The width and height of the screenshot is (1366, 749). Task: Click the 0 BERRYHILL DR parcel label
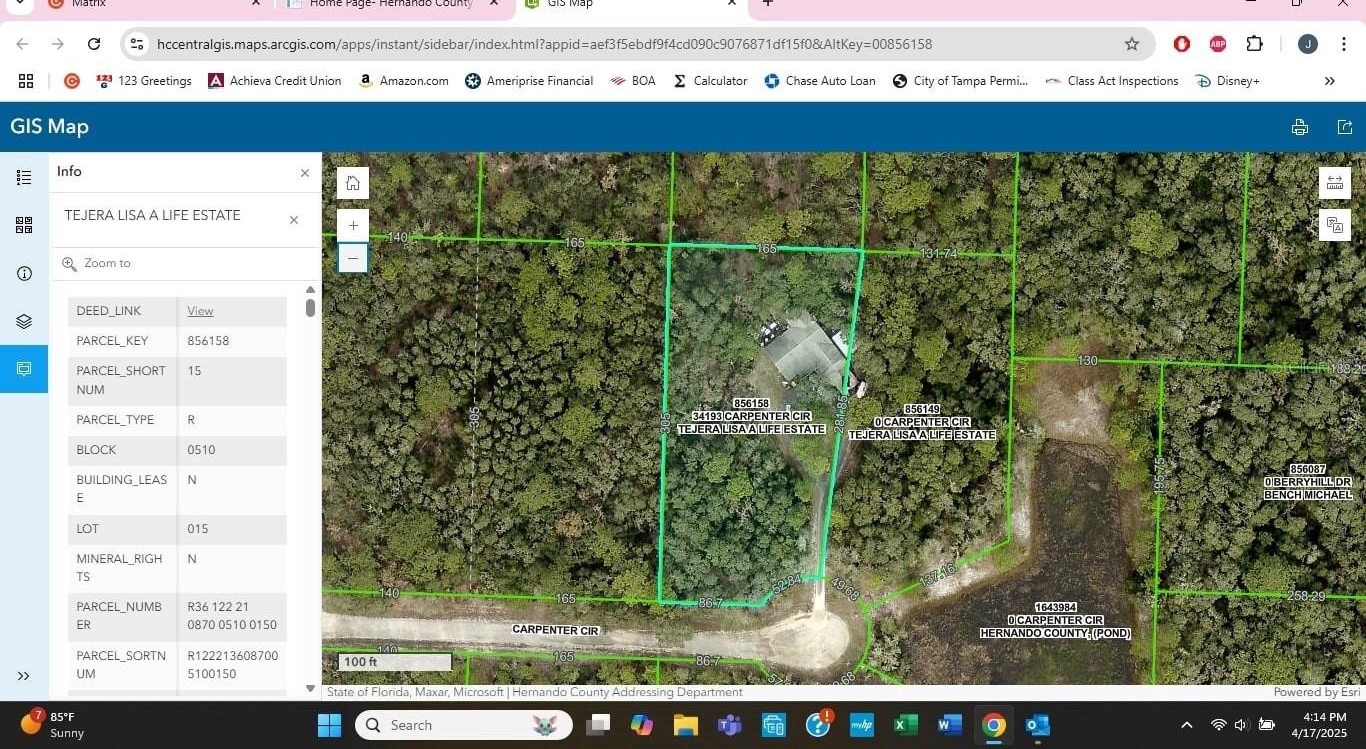[1308, 482]
